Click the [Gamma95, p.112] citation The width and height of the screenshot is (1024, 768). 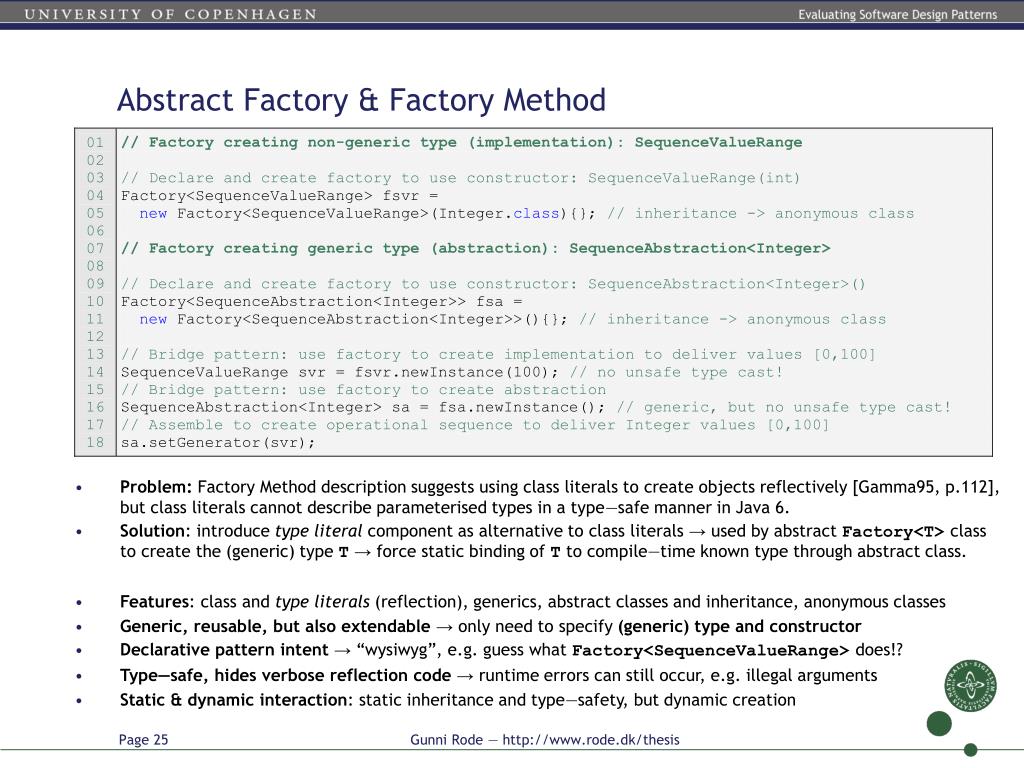925,487
